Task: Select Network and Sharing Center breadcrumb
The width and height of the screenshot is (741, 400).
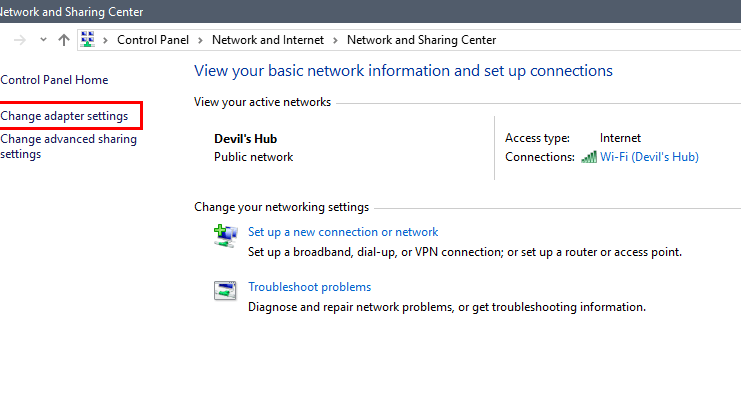Action: click(422, 40)
